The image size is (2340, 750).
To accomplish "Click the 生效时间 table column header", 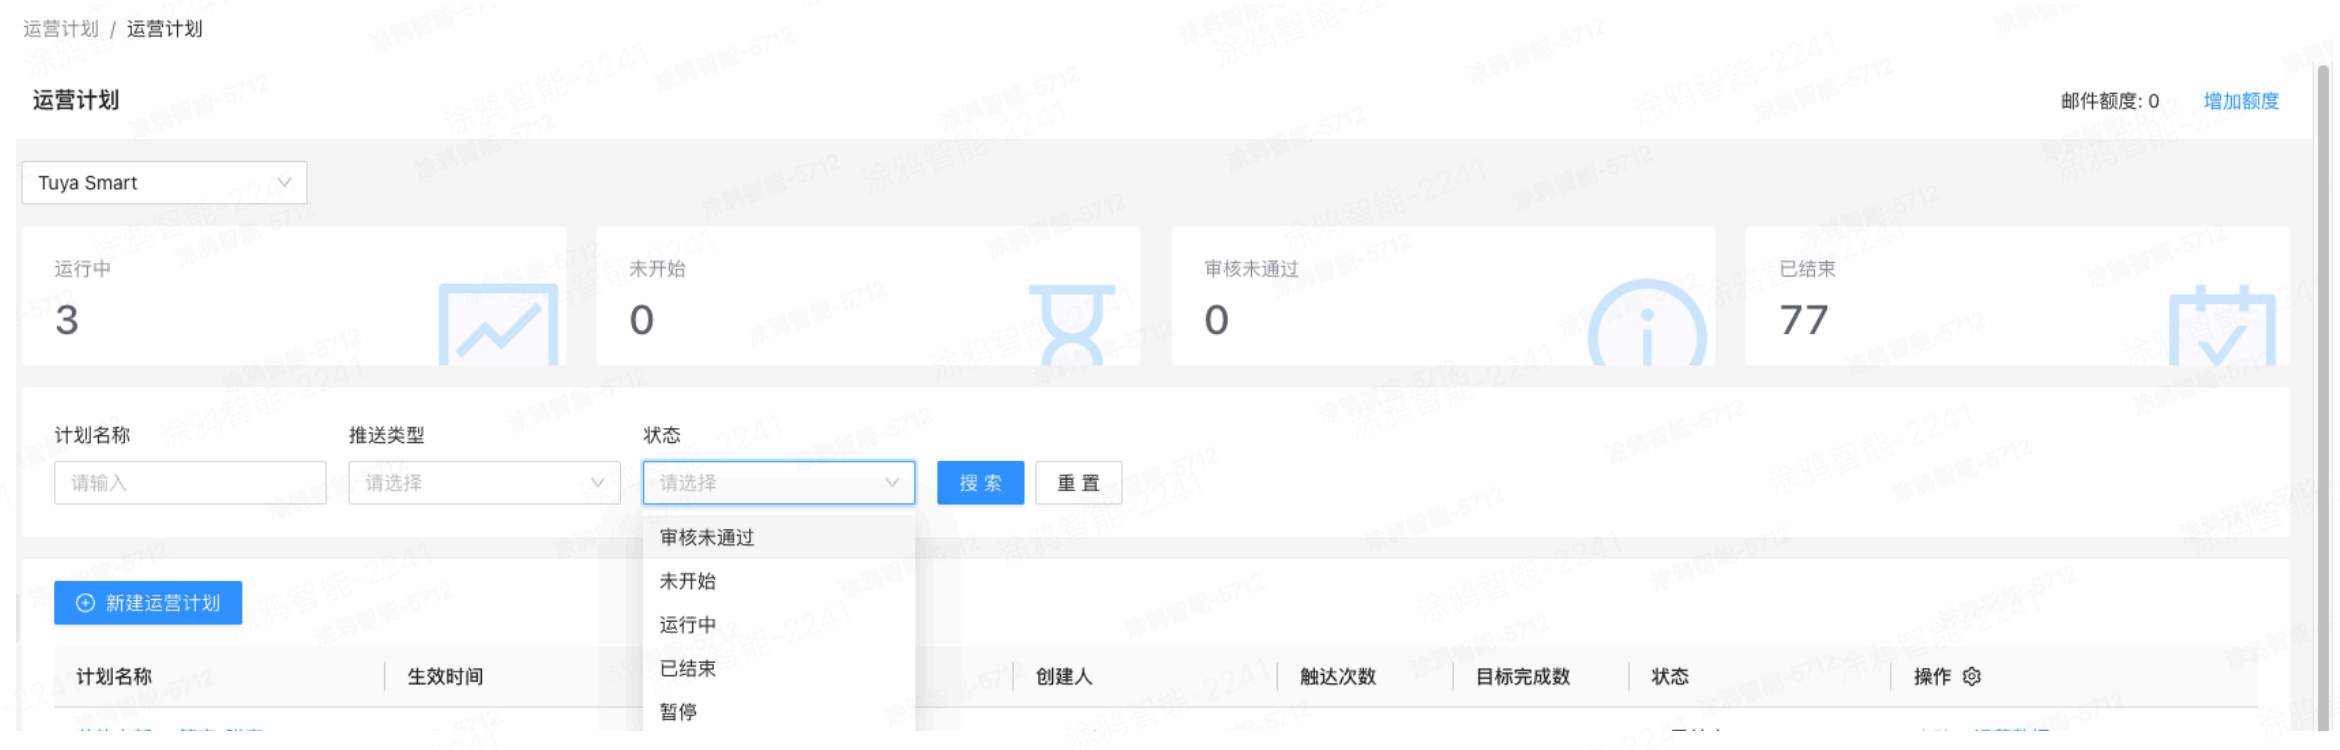I will [x=445, y=677].
